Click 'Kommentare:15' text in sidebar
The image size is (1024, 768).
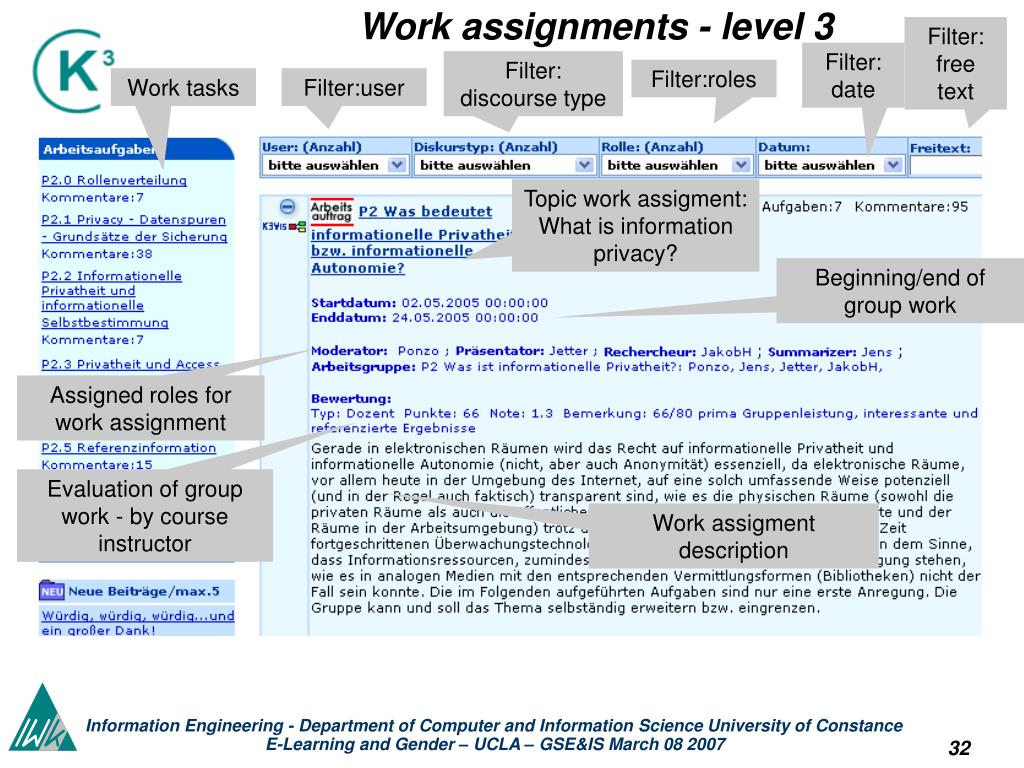(x=97, y=464)
